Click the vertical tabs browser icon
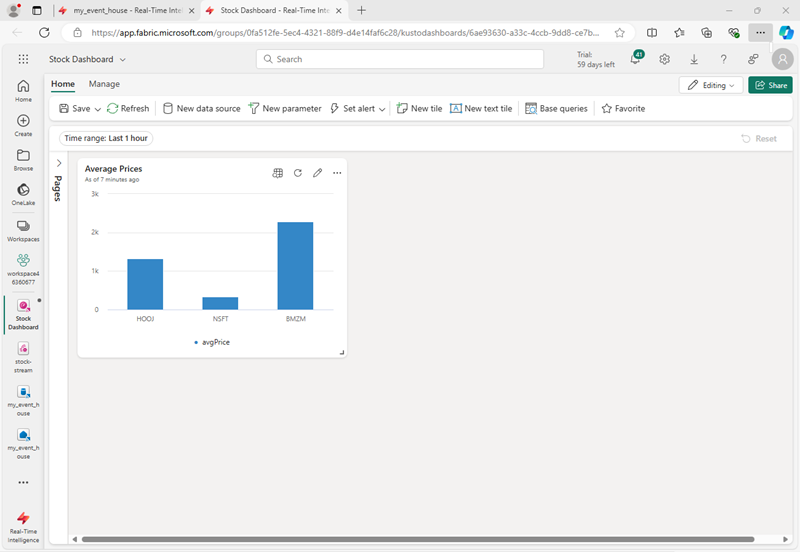The image size is (800, 552). 37,10
